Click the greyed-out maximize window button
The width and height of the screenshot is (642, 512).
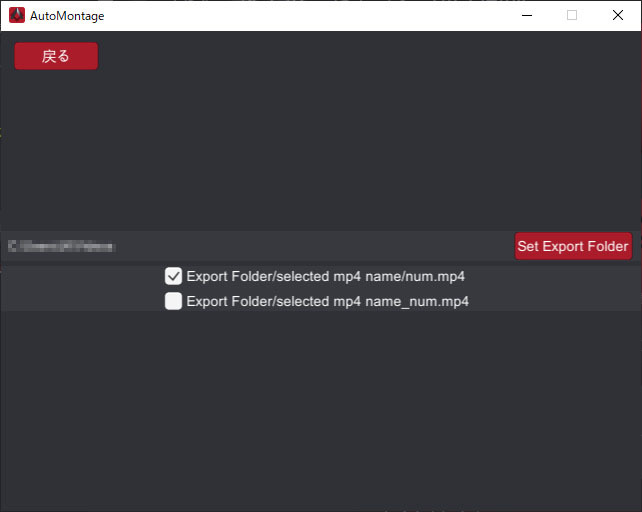click(572, 15)
